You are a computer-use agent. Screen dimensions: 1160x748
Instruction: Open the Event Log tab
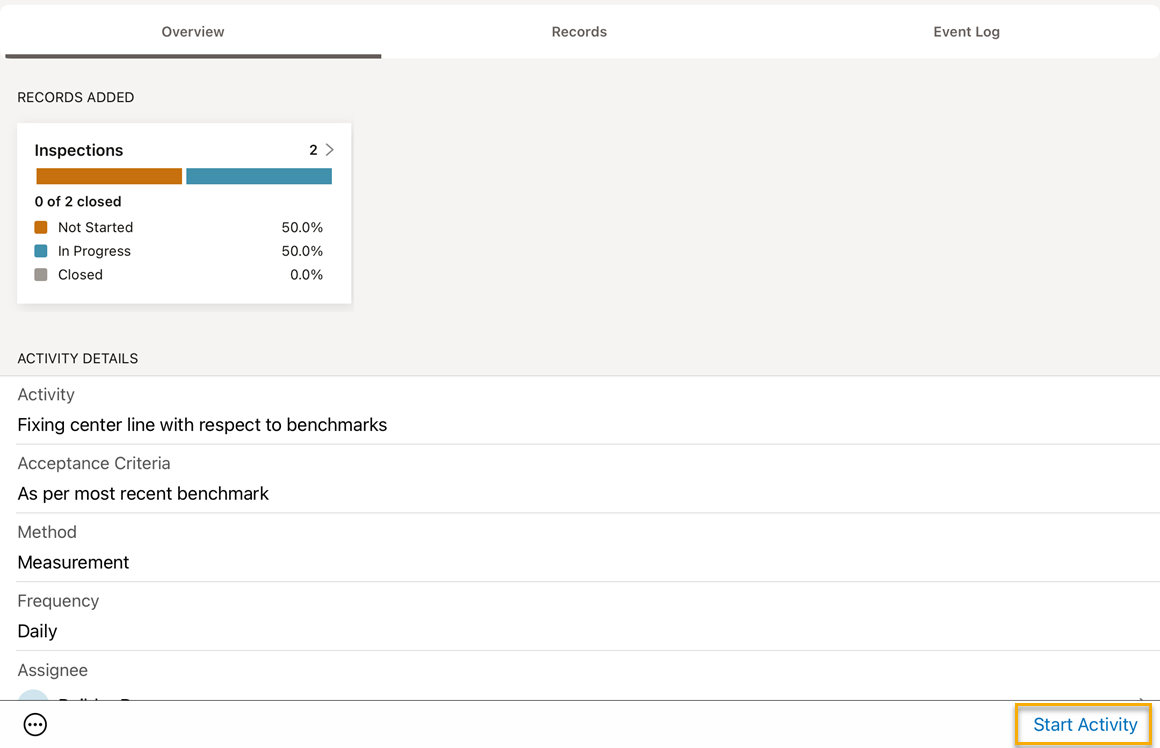[x=966, y=32]
